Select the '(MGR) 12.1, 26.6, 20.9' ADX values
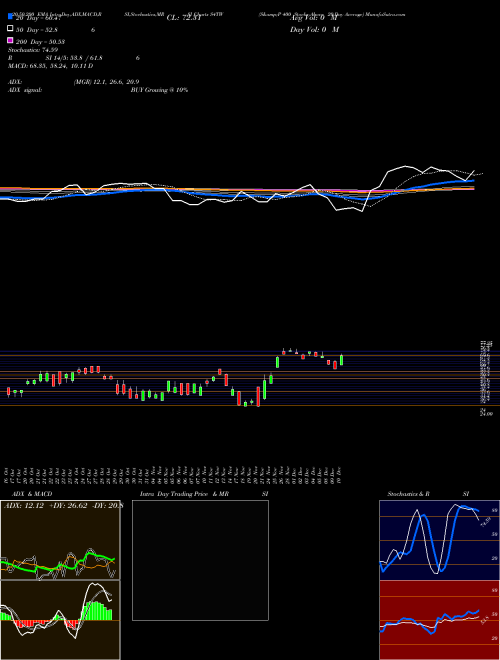Screen dimensions: 500x660 [106, 82]
